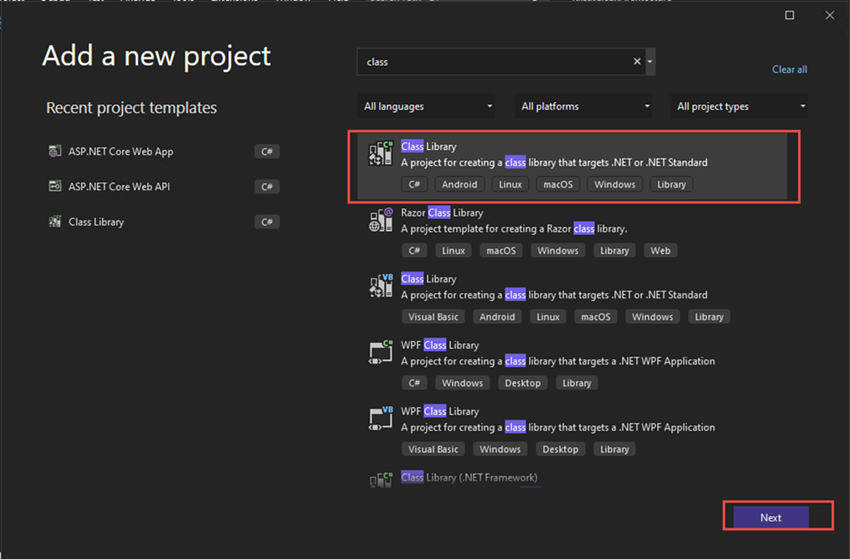Click the Class Library (.NET Framework) template icon
The height and width of the screenshot is (559, 850).
381,479
